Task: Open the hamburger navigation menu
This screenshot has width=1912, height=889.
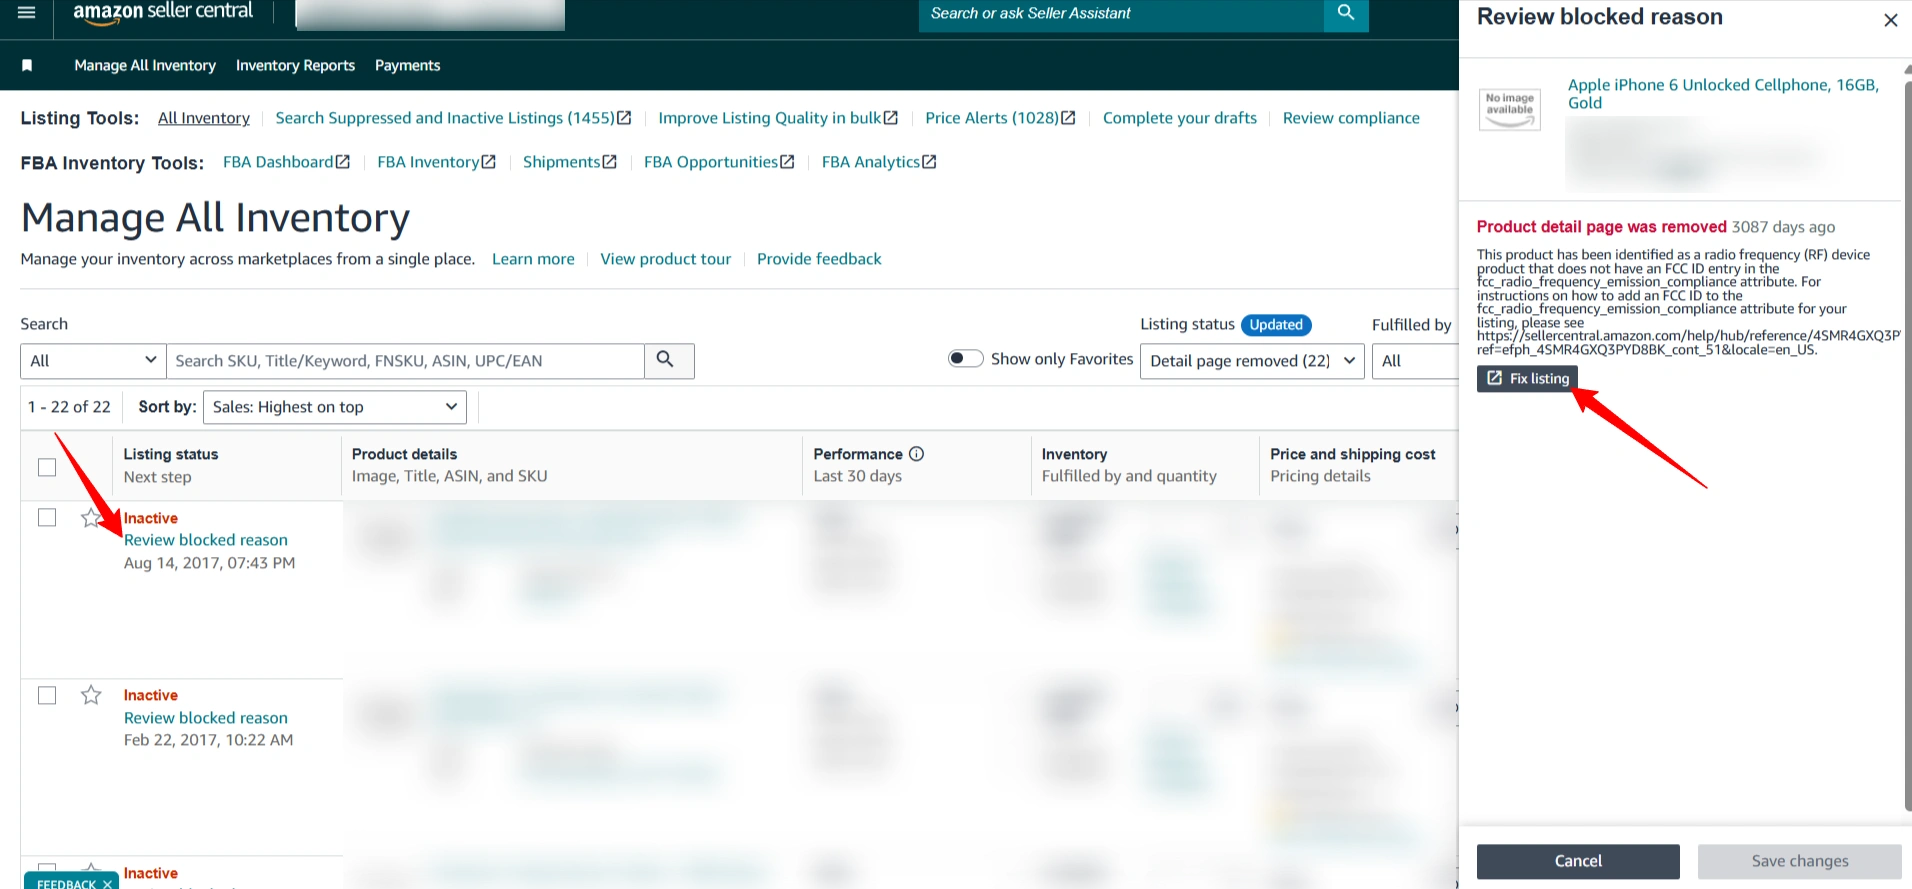Action: coord(27,13)
